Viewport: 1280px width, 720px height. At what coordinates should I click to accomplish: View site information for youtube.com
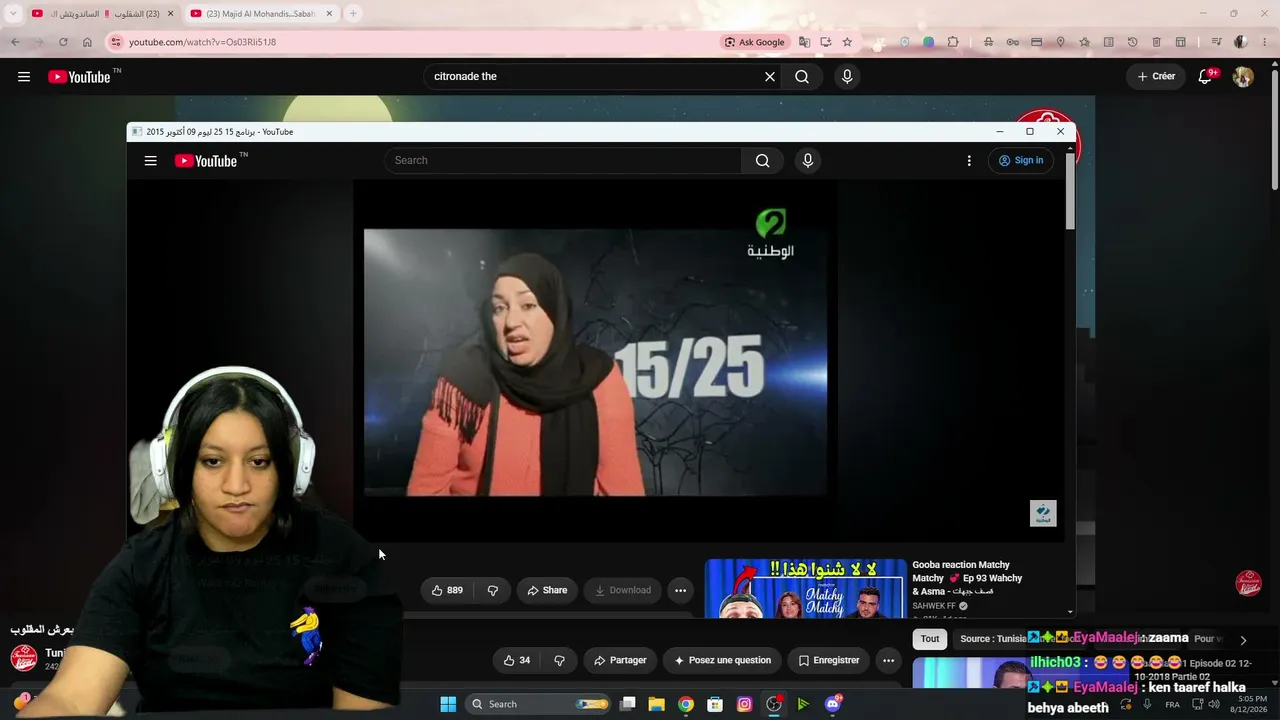pyautogui.click(x=116, y=42)
